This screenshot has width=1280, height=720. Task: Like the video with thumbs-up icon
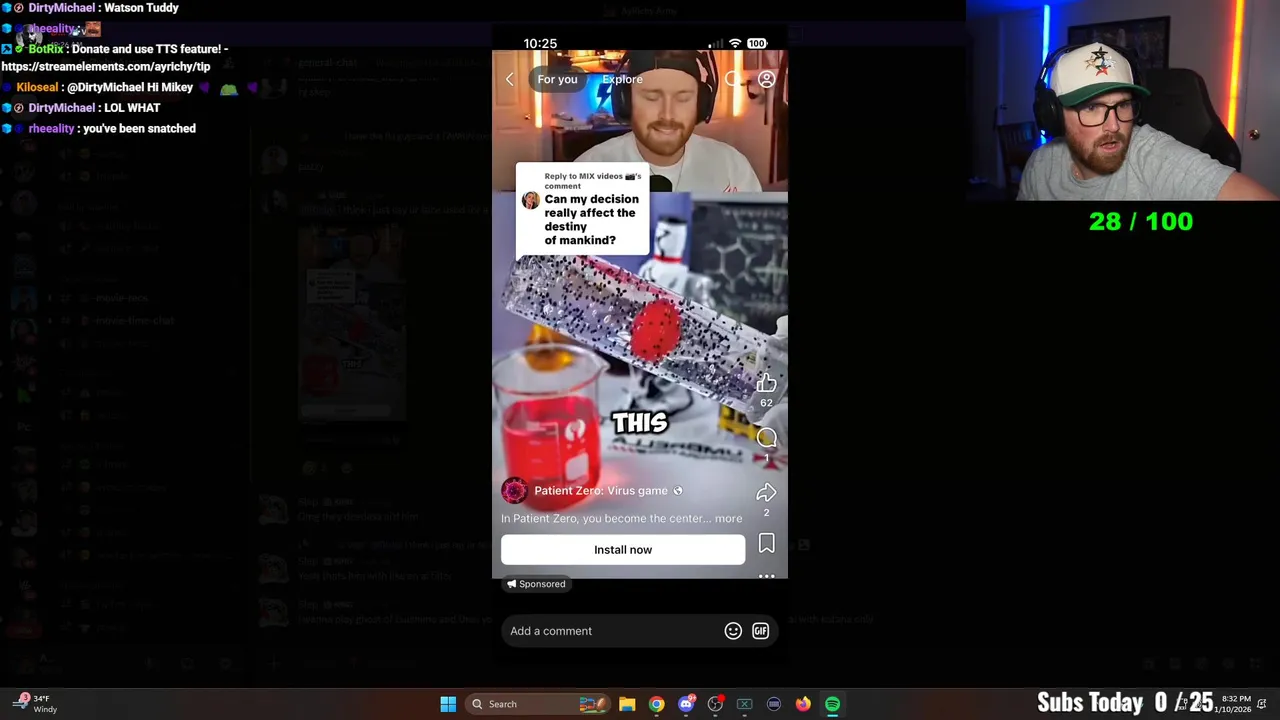(x=766, y=383)
